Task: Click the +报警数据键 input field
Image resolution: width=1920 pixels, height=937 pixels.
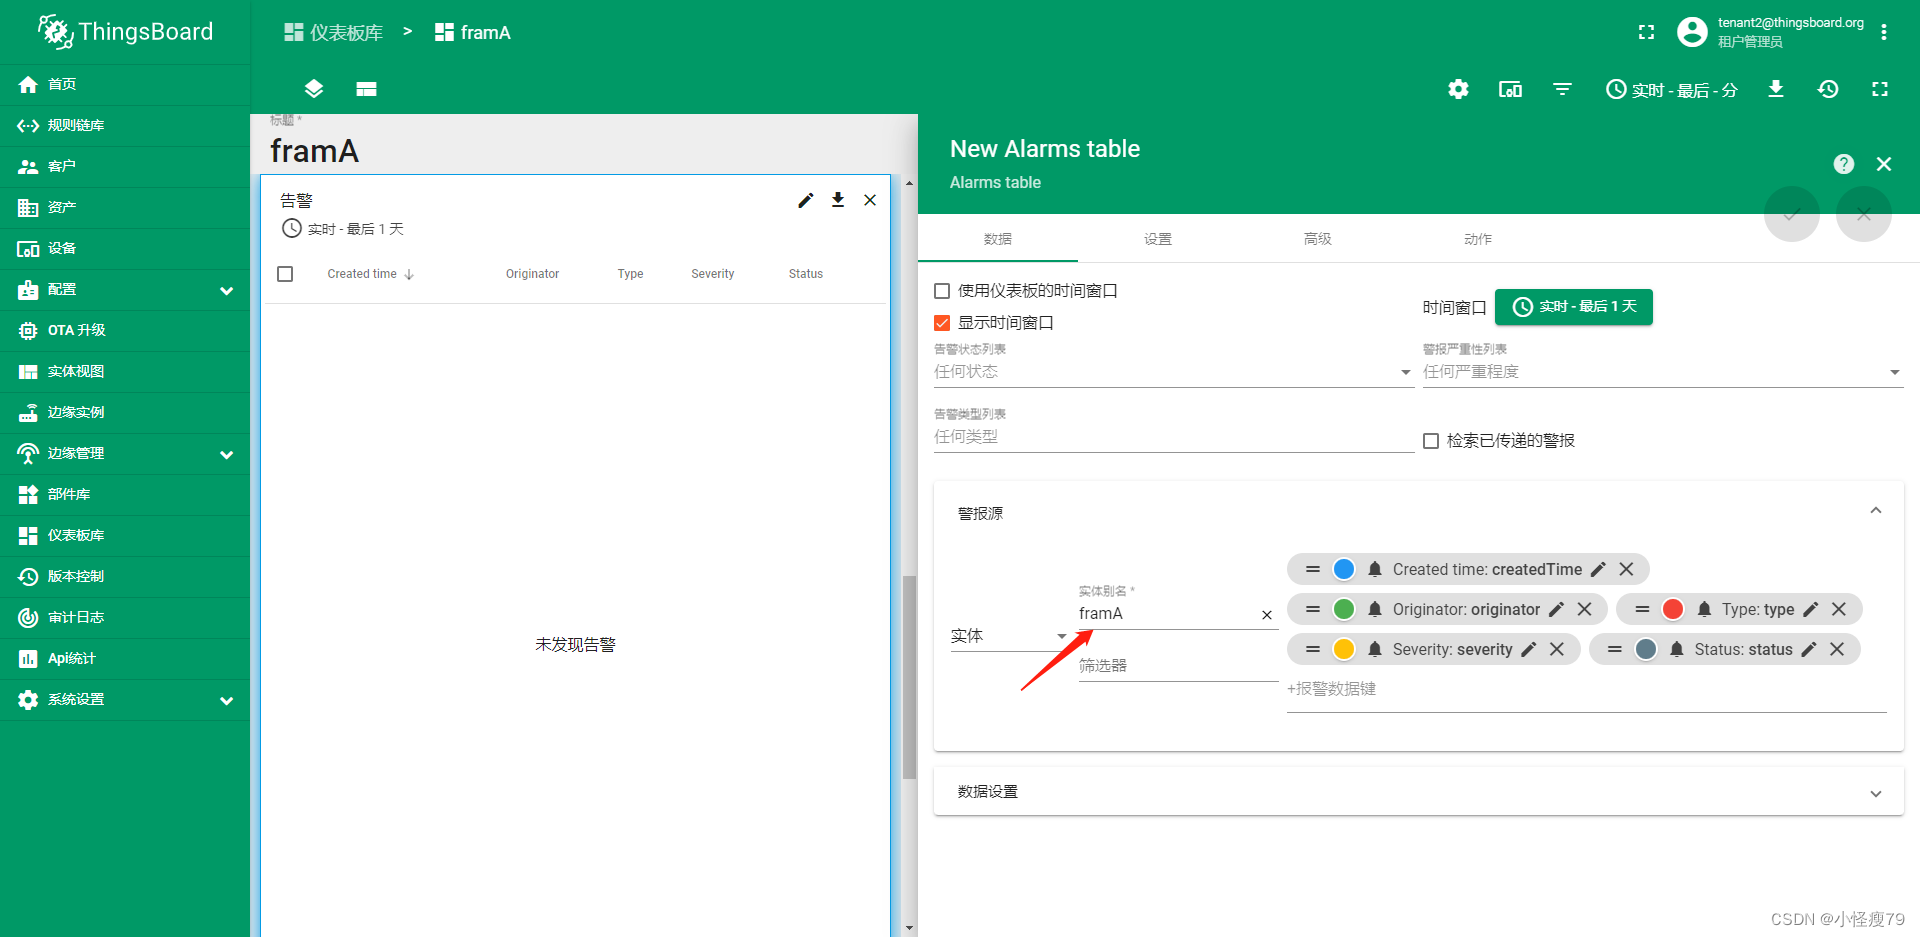Action: click(1586, 690)
